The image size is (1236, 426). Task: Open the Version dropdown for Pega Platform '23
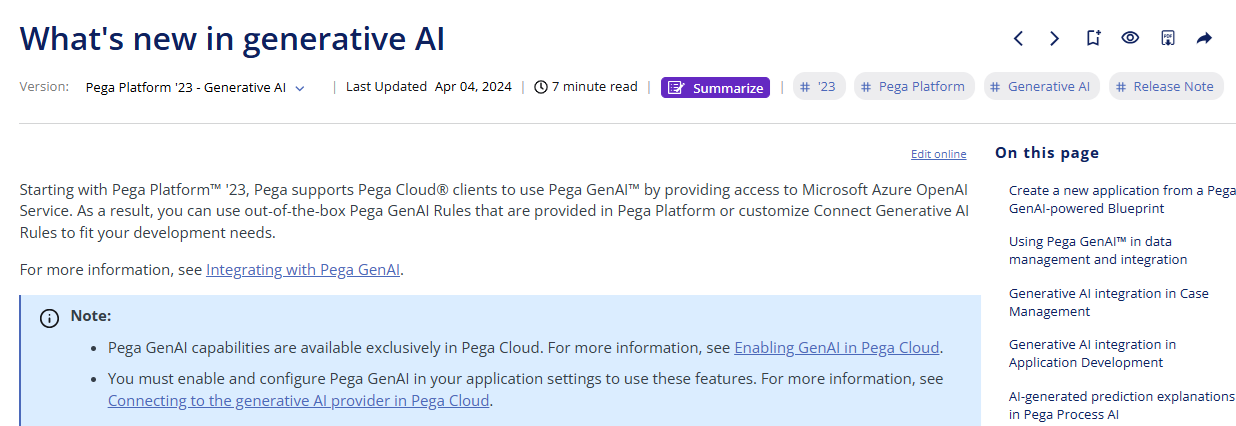pyautogui.click(x=196, y=87)
